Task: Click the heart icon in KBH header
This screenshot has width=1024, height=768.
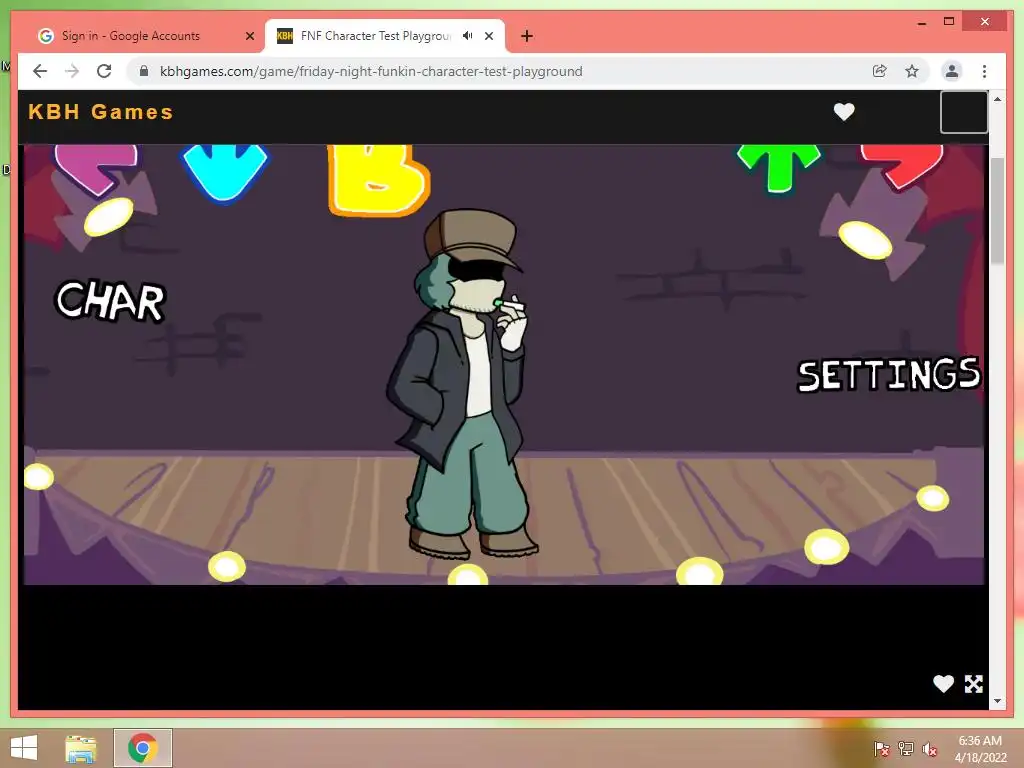Action: pos(844,112)
